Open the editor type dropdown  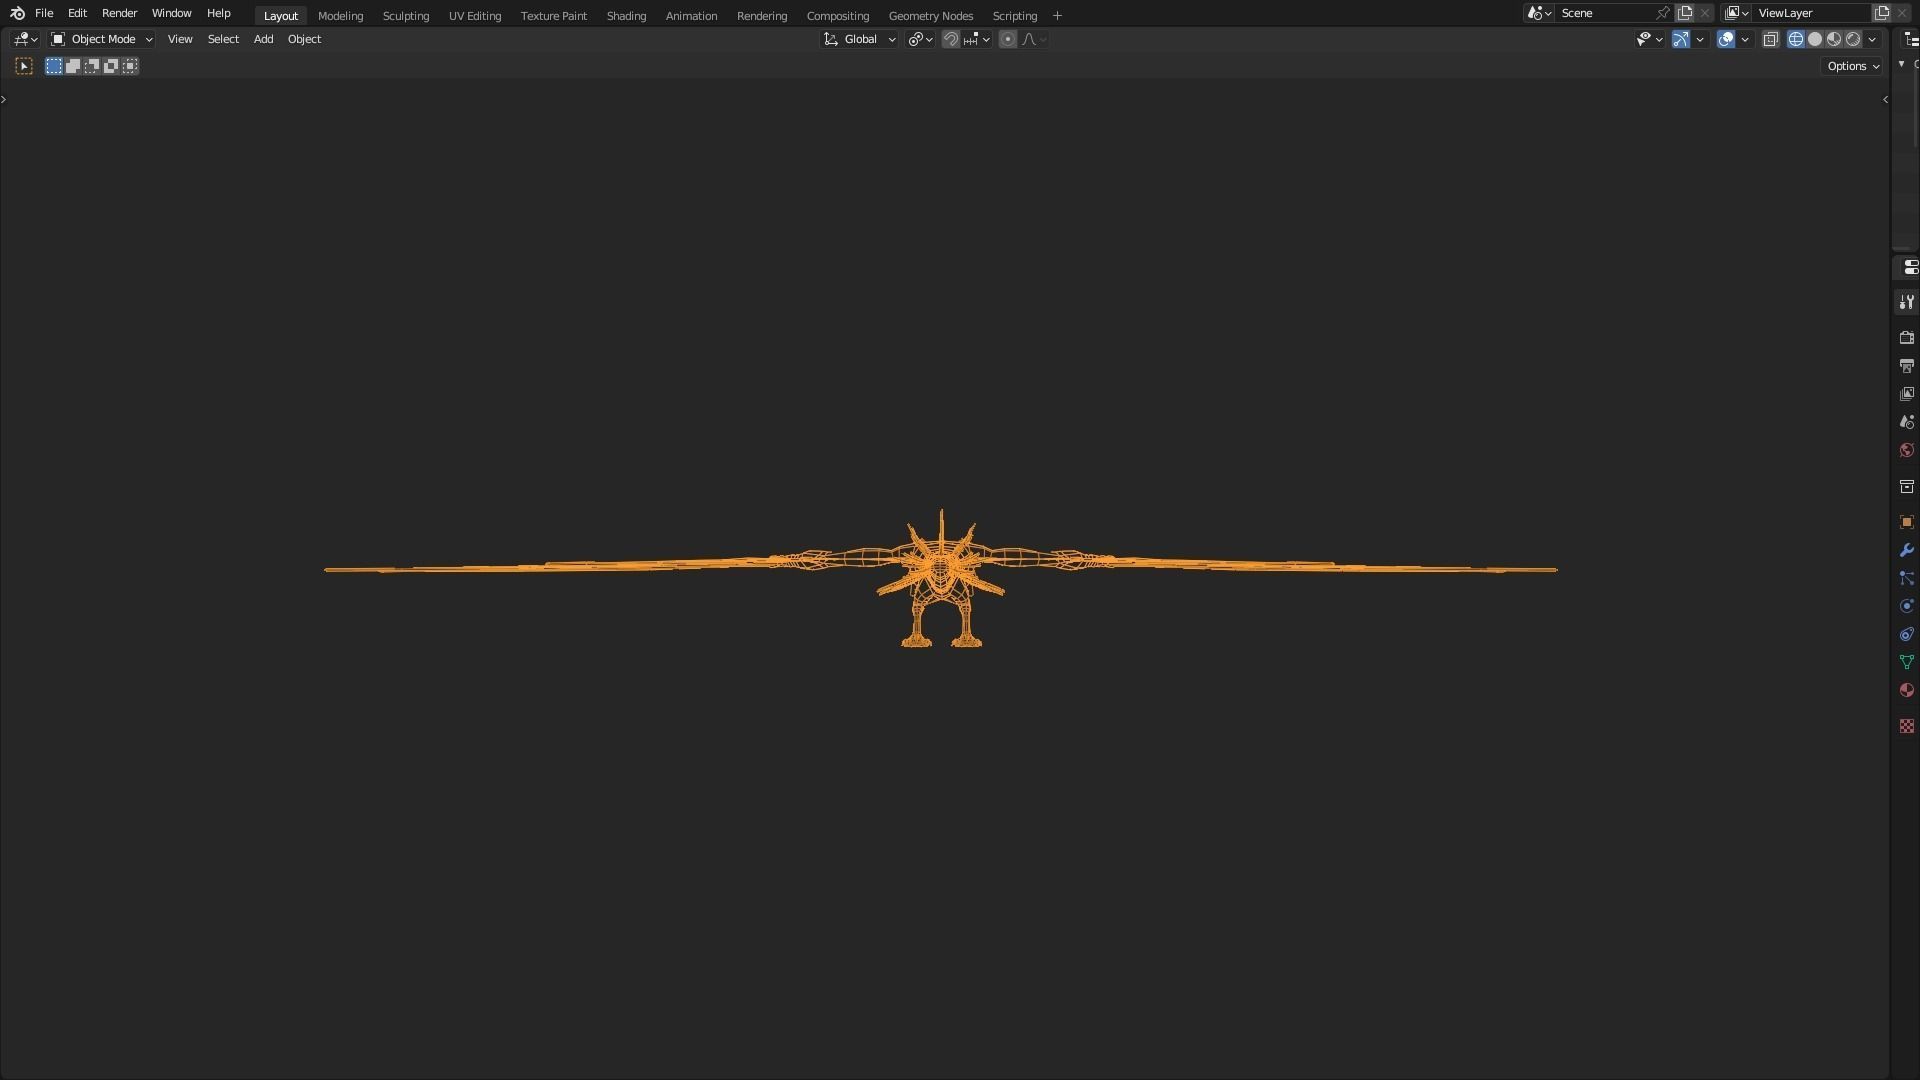(25, 39)
